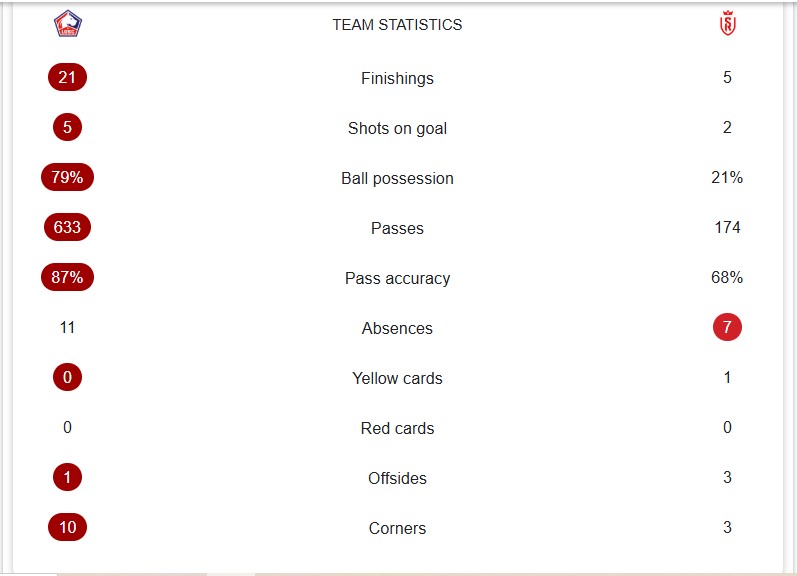Click the Lille LOSC club crest

pyautogui.click(x=68, y=24)
